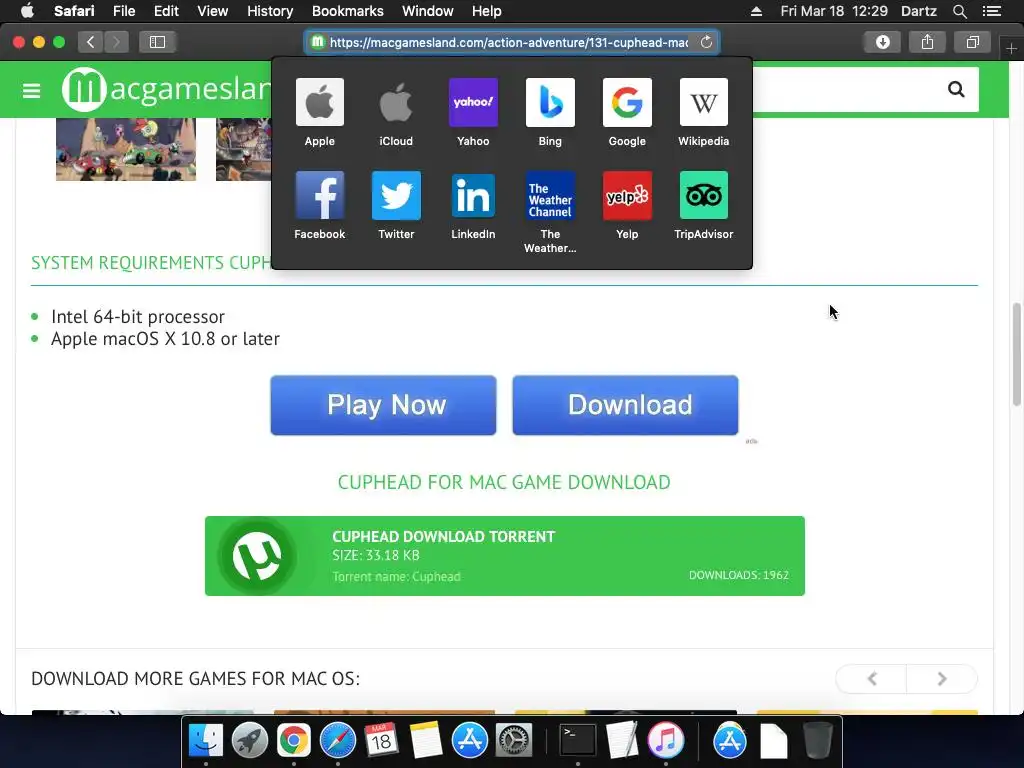Show previous games in carousel
This screenshot has height=768, width=1024.
point(871,679)
